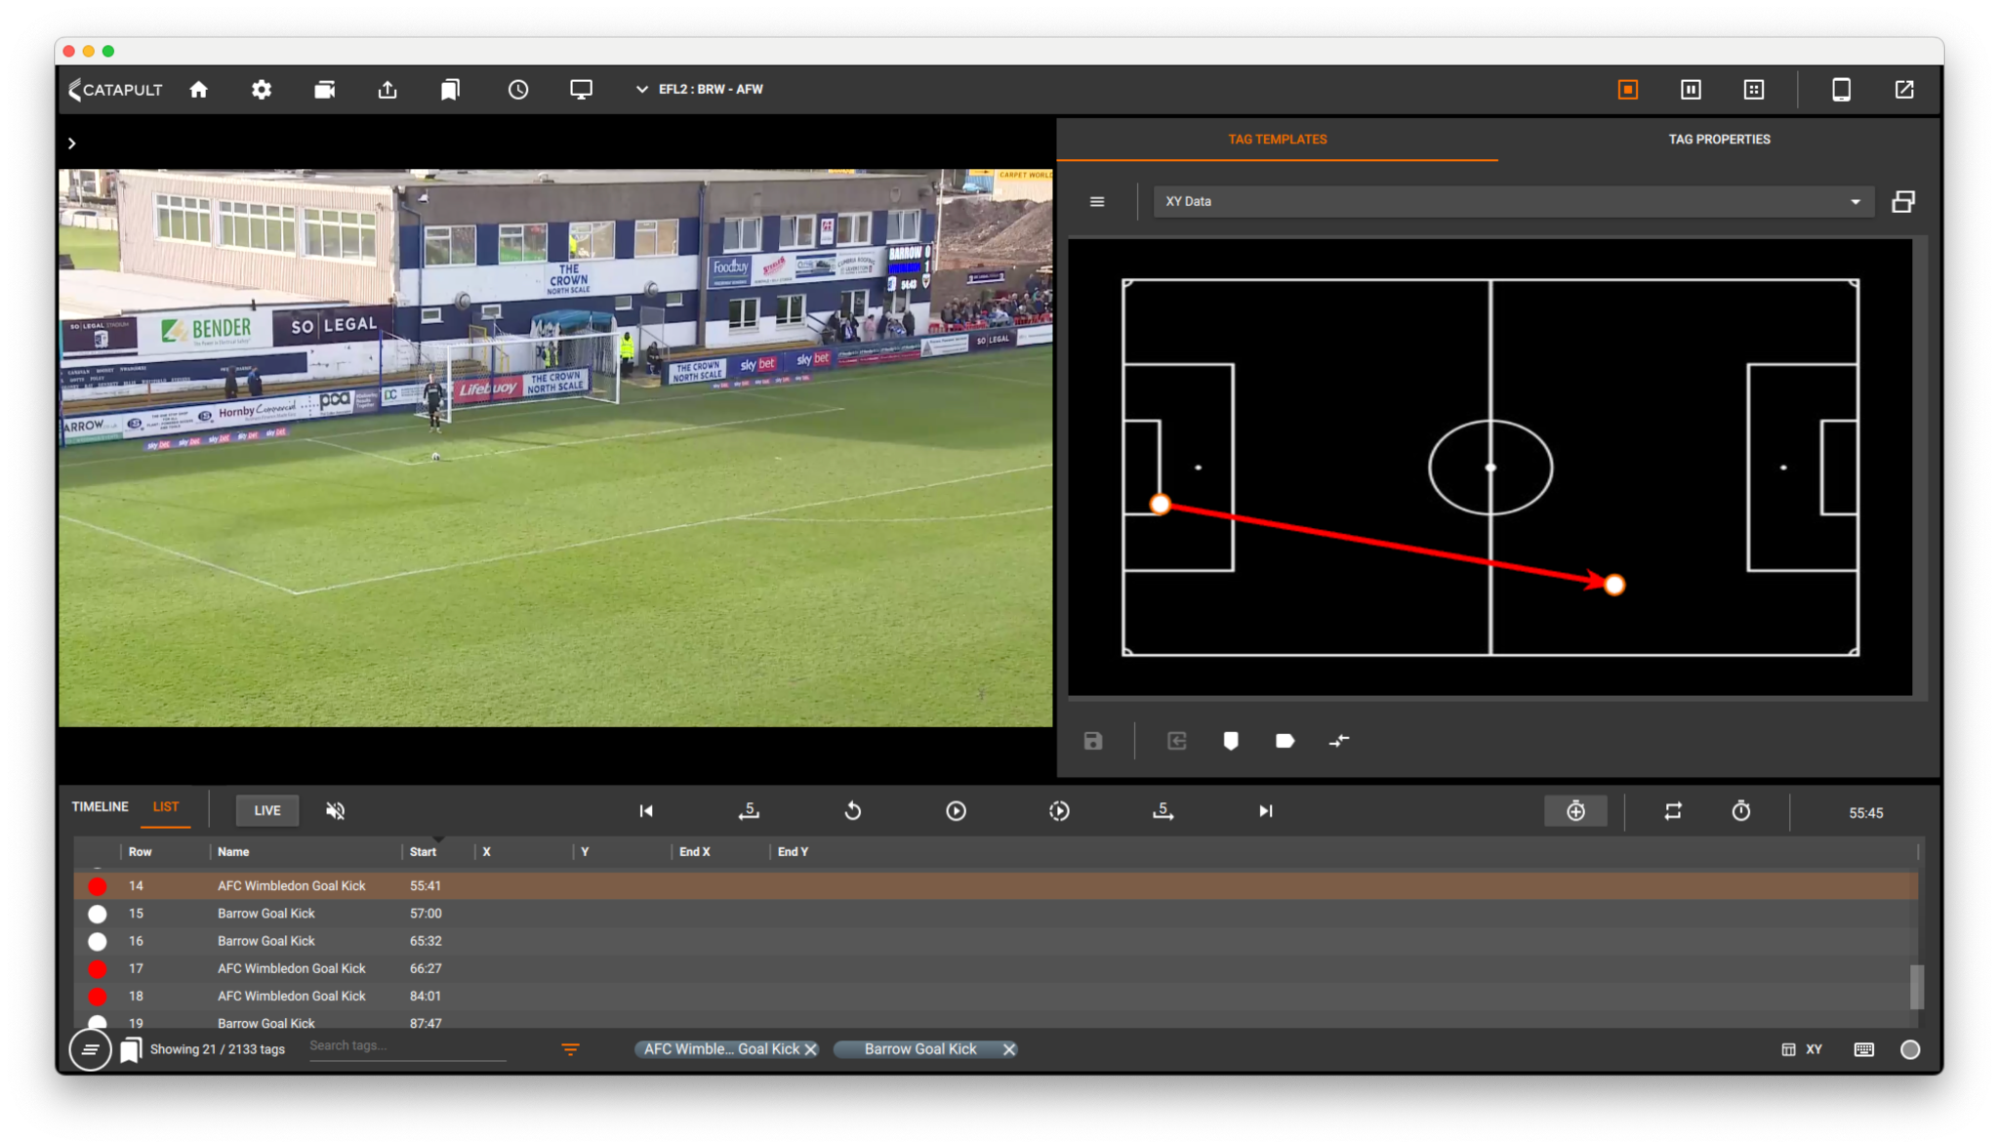Switch to the Tag Properties tab
Screen dimensions: 1999x1148
(1719, 139)
